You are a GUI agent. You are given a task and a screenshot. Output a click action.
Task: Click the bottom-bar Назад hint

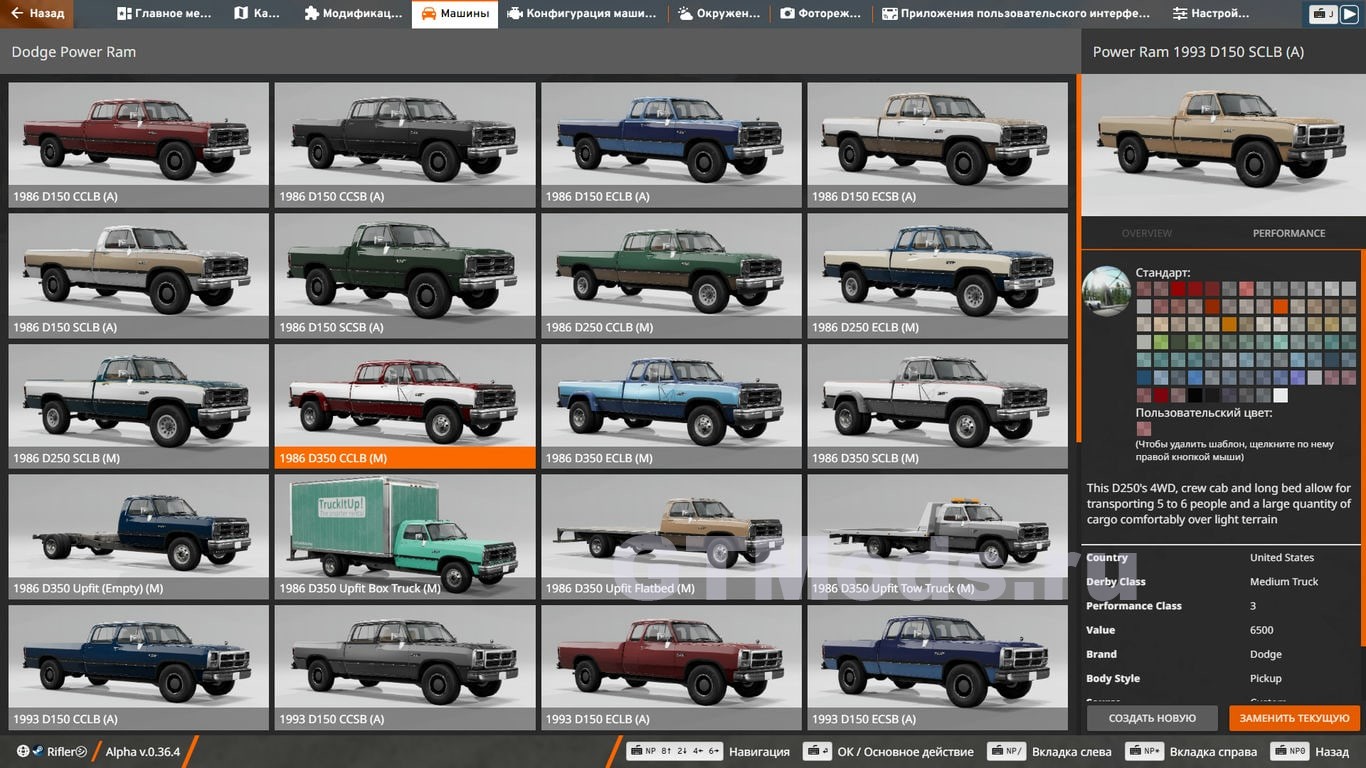pos(1309,751)
